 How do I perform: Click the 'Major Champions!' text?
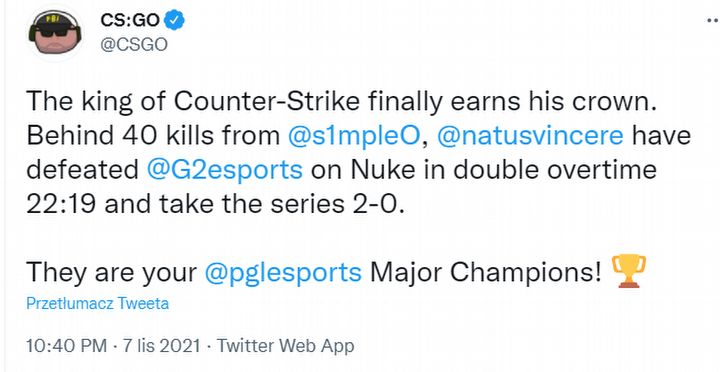click(x=486, y=273)
